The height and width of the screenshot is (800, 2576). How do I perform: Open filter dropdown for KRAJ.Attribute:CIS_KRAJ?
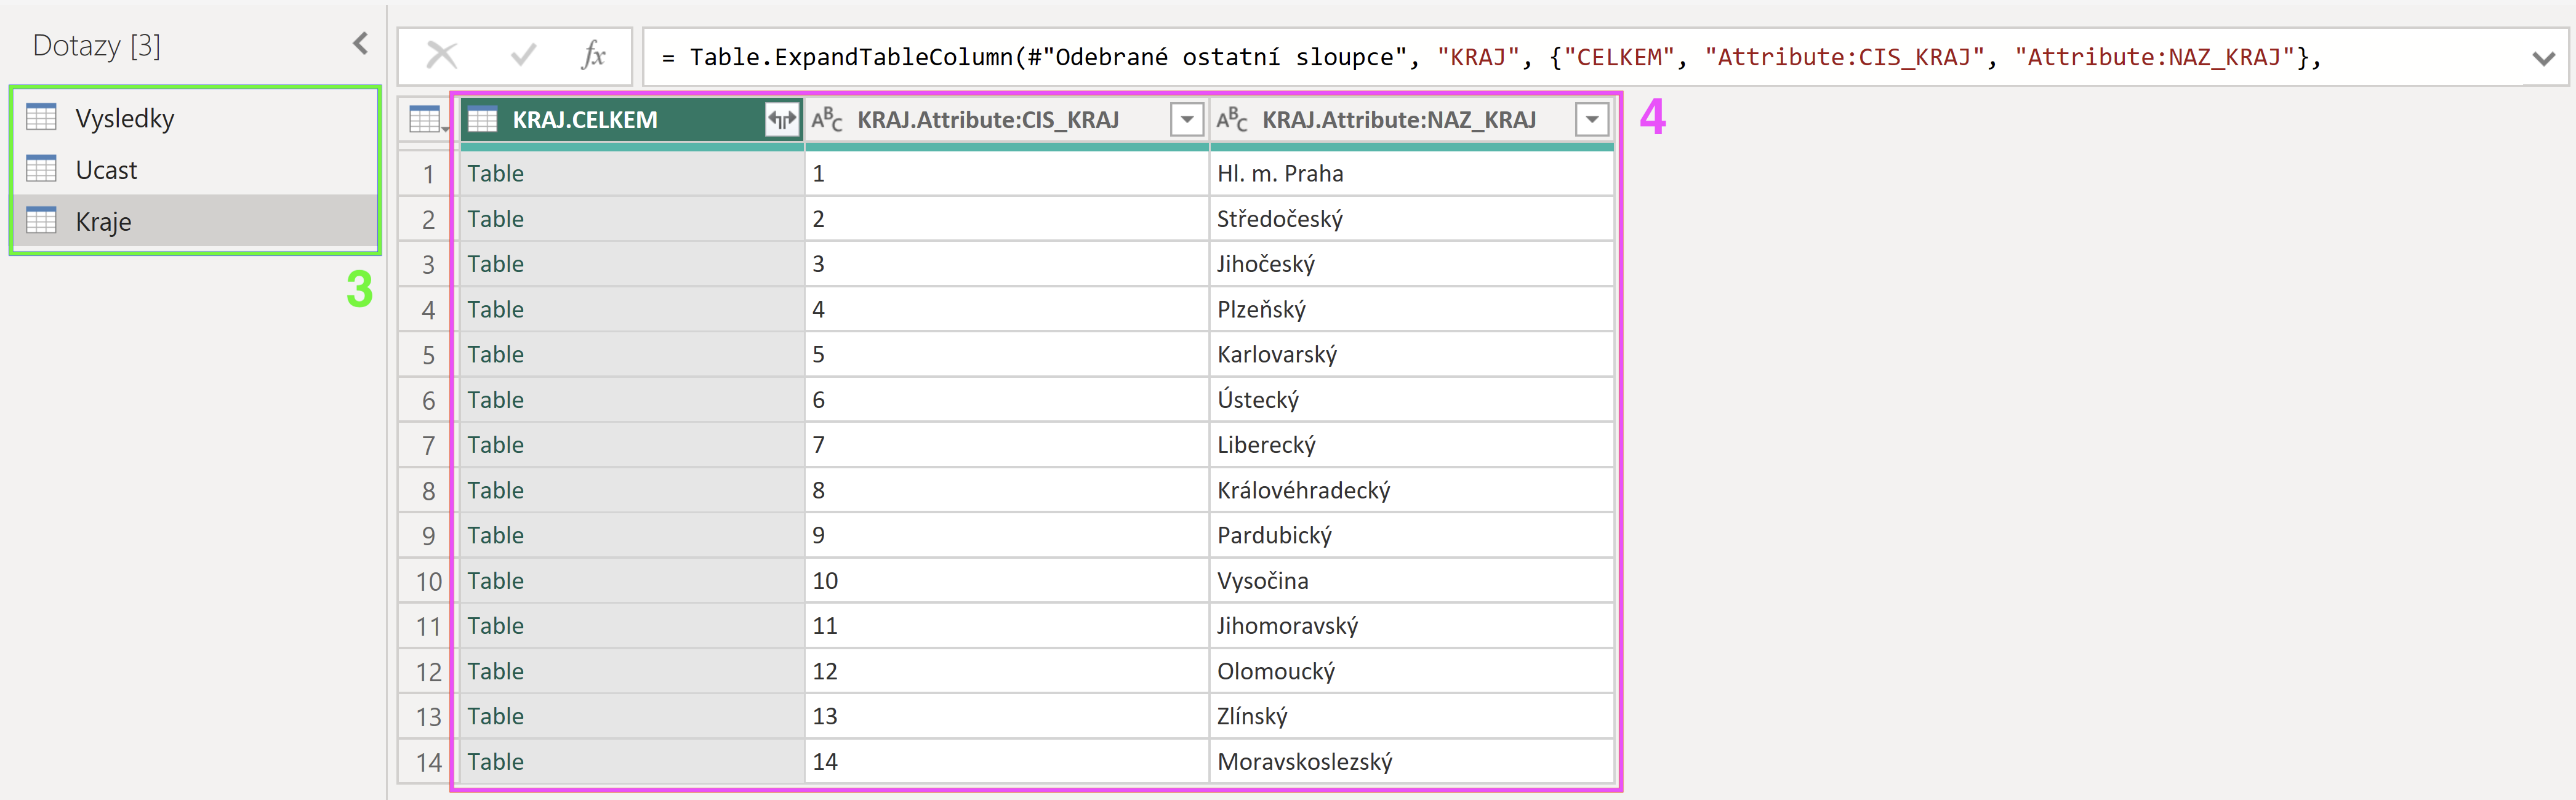point(1187,120)
